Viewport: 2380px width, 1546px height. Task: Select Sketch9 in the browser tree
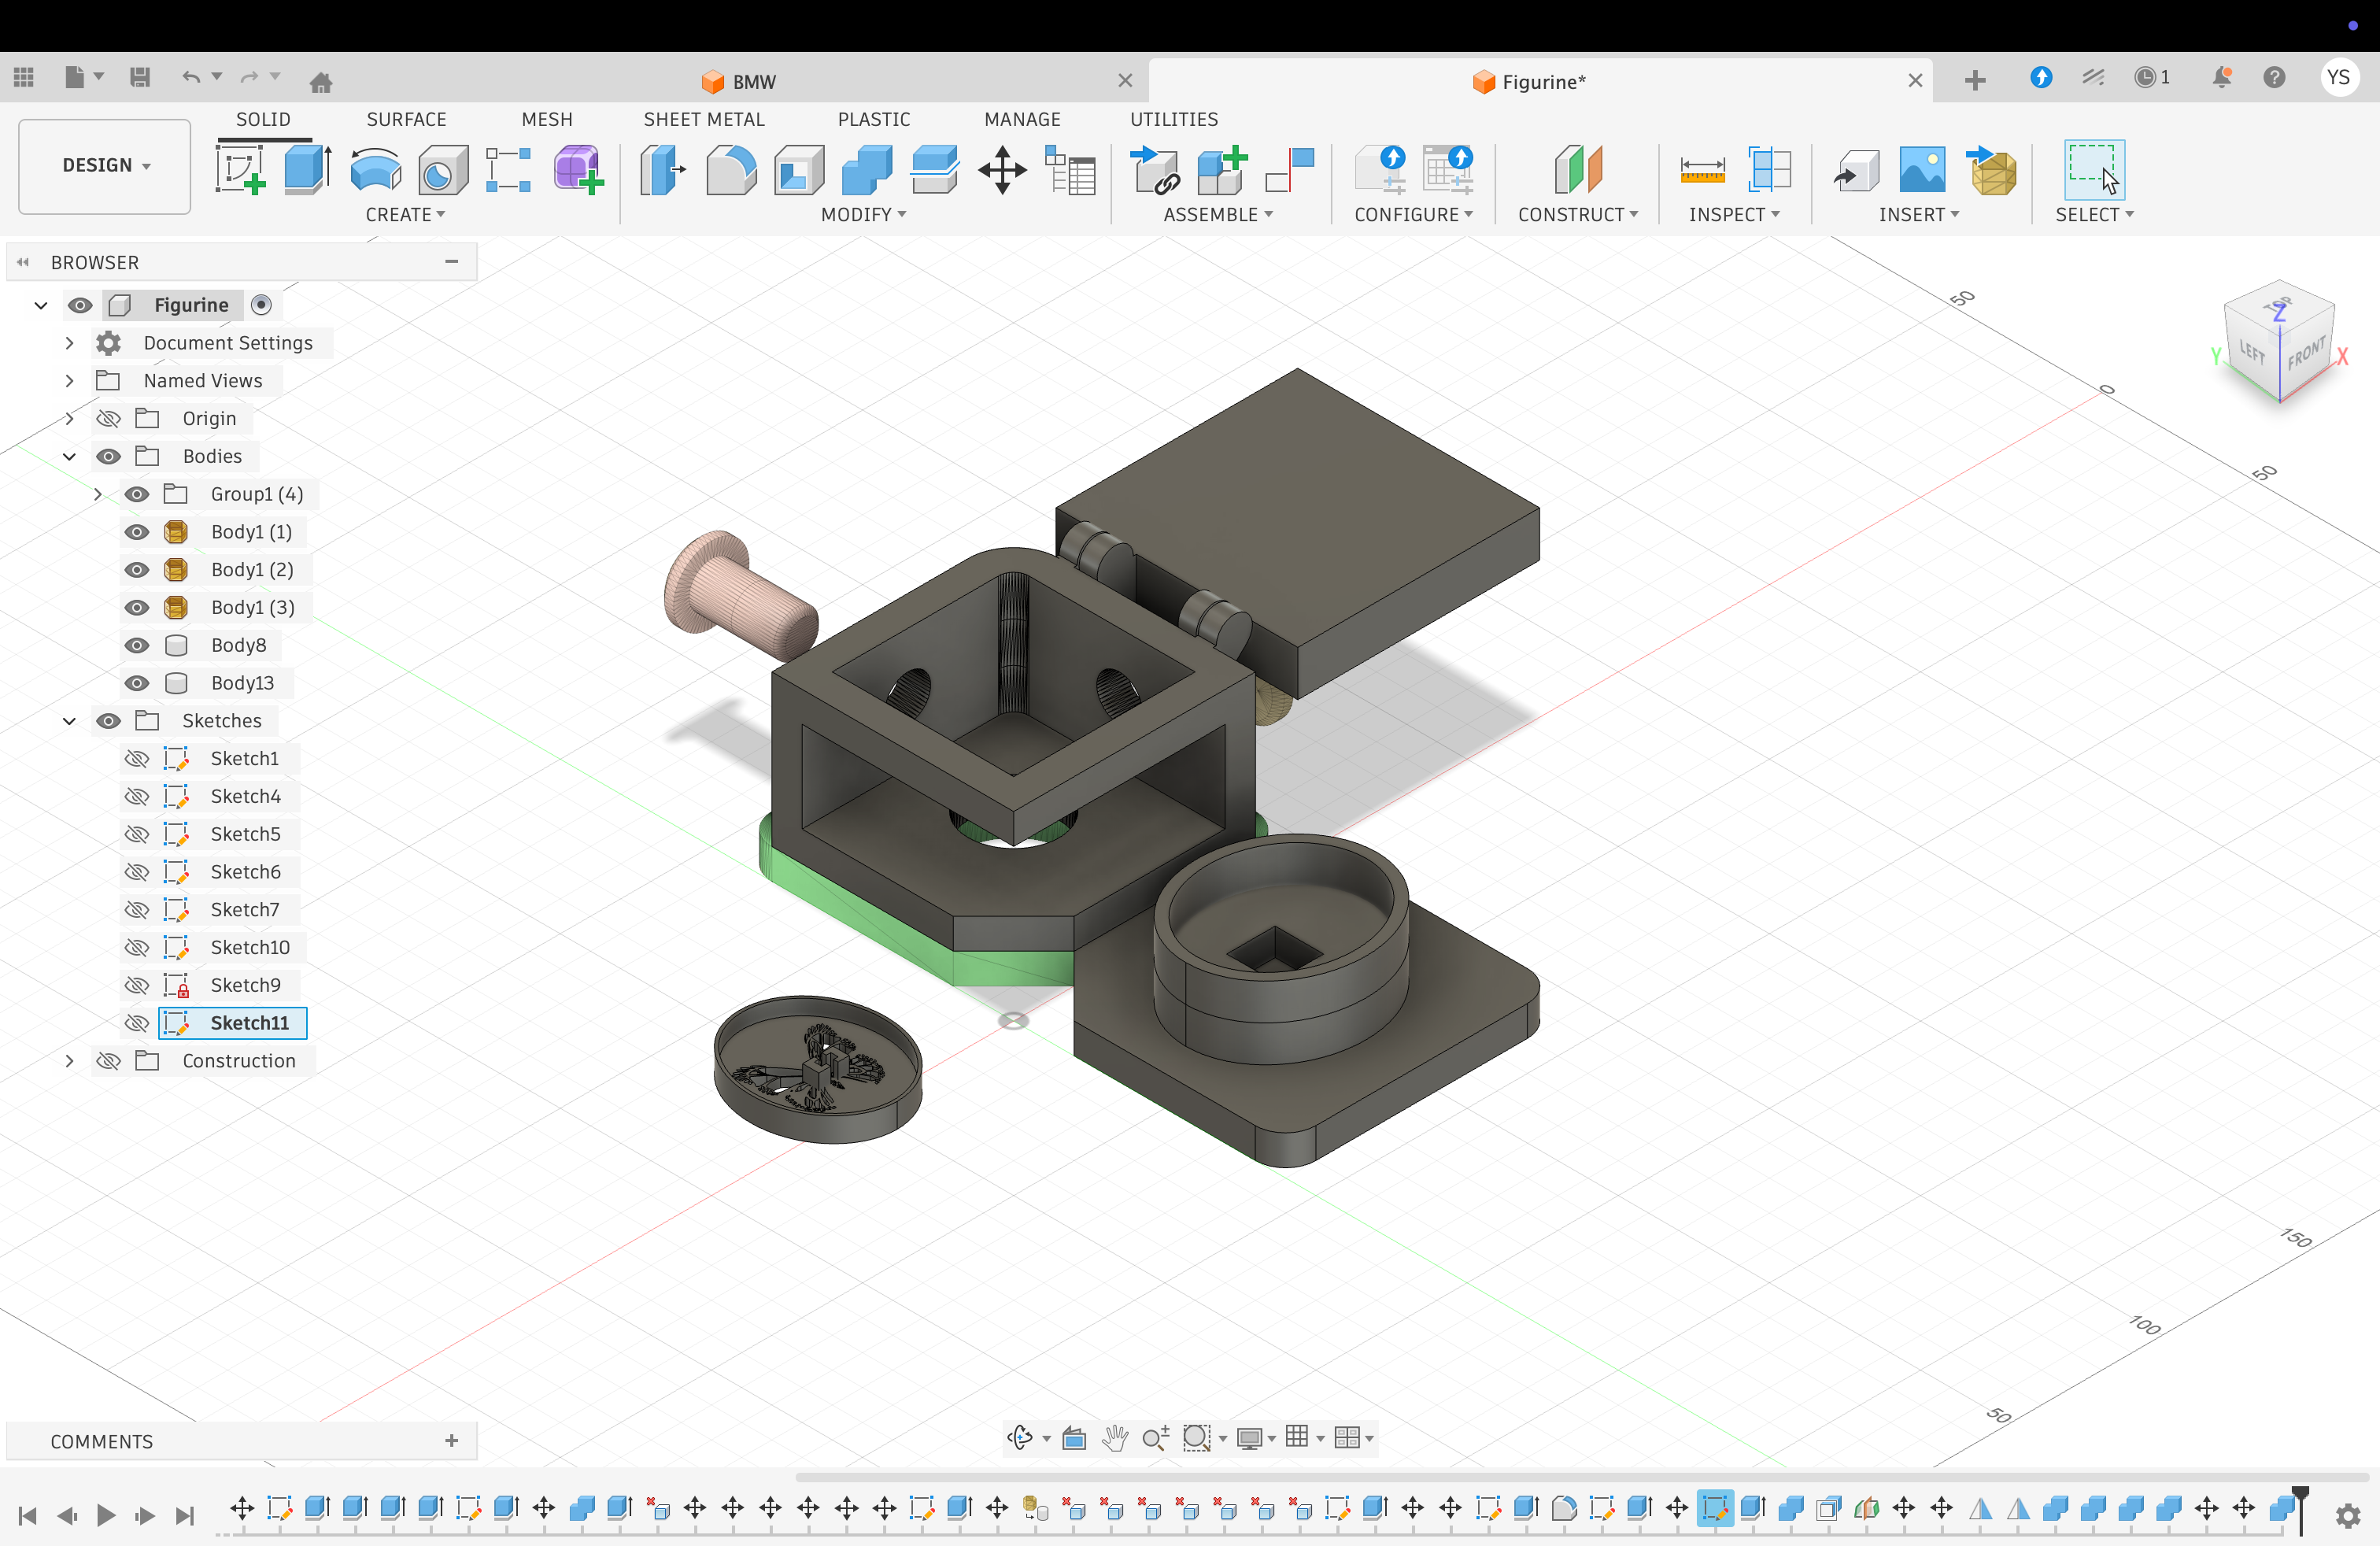[x=245, y=985]
